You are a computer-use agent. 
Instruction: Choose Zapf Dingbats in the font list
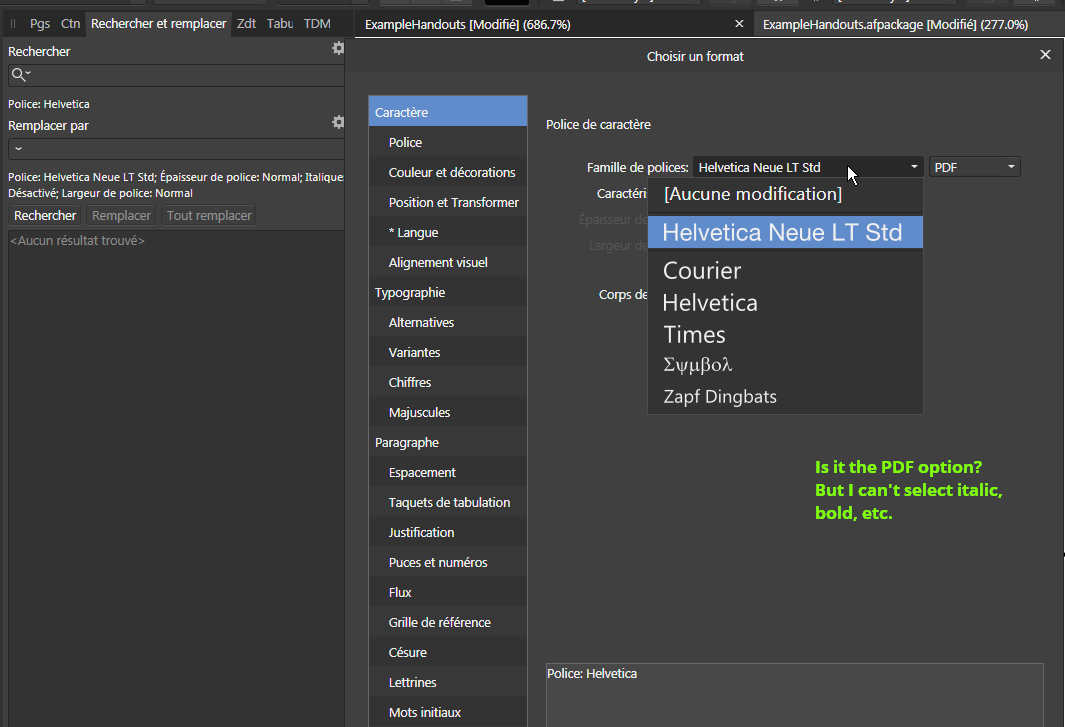[785, 396]
